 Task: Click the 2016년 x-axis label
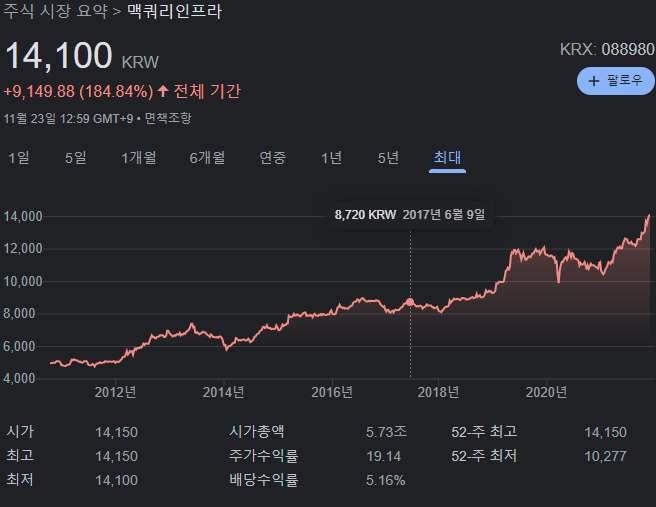pyautogui.click(x=332, y=392)
